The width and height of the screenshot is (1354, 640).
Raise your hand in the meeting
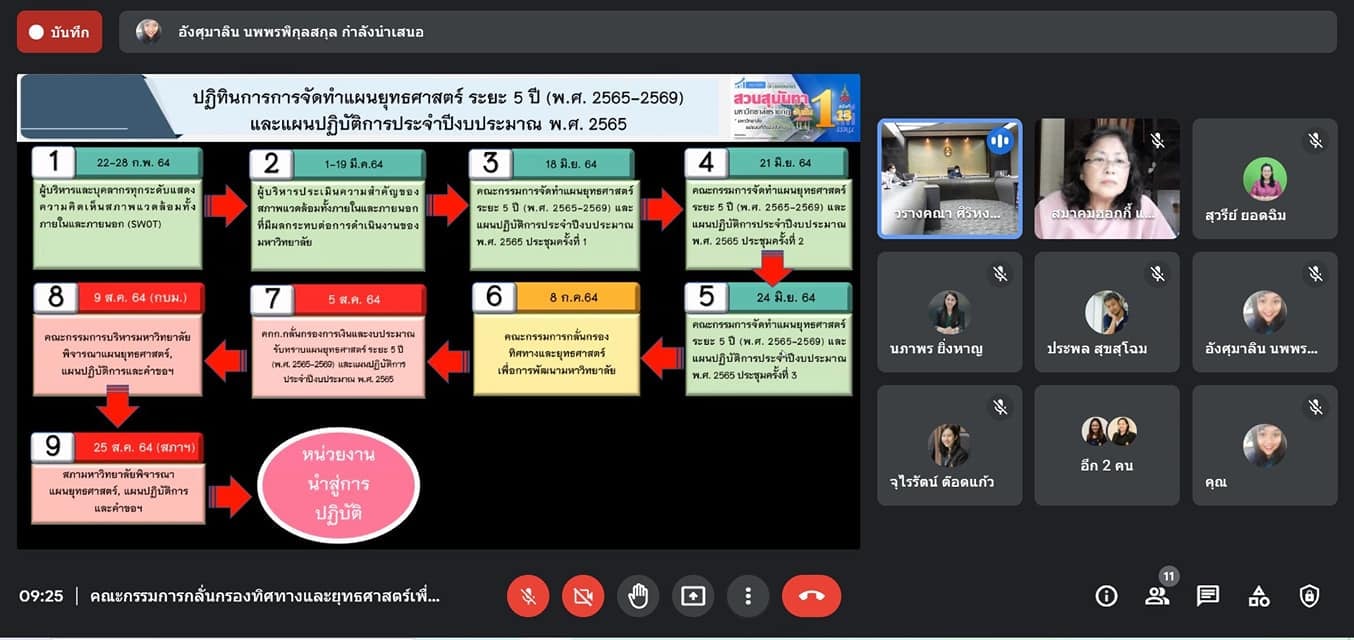coord(638,596)
